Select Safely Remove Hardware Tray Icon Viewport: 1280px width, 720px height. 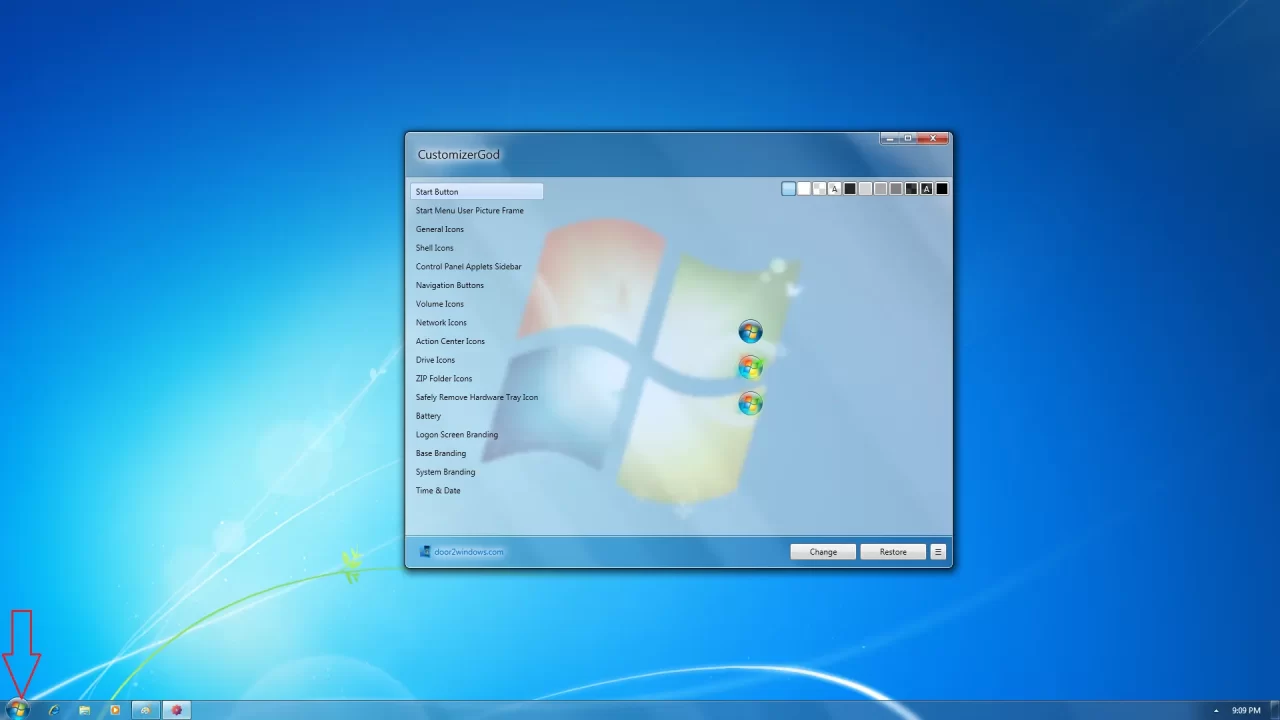click(x=477, y=397)
